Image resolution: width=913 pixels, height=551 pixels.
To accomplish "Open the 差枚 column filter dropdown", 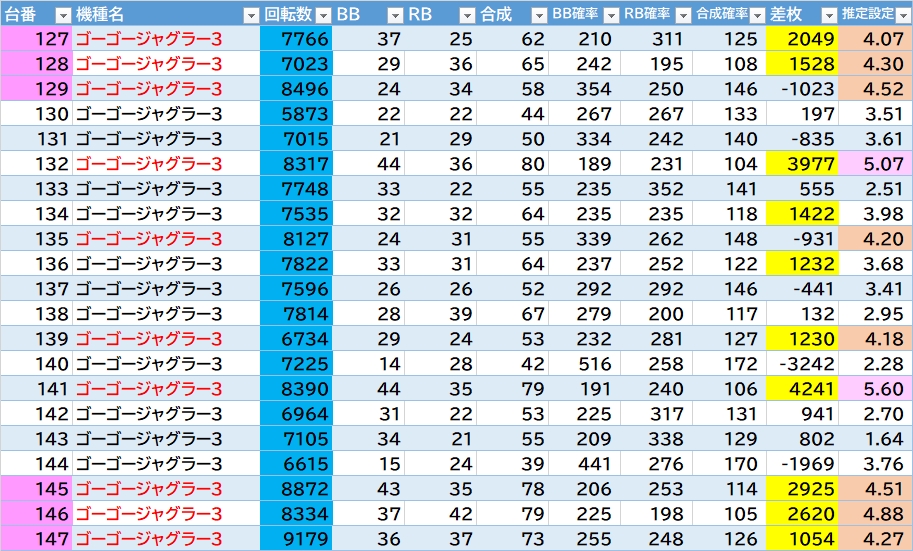I will (829, 15).
